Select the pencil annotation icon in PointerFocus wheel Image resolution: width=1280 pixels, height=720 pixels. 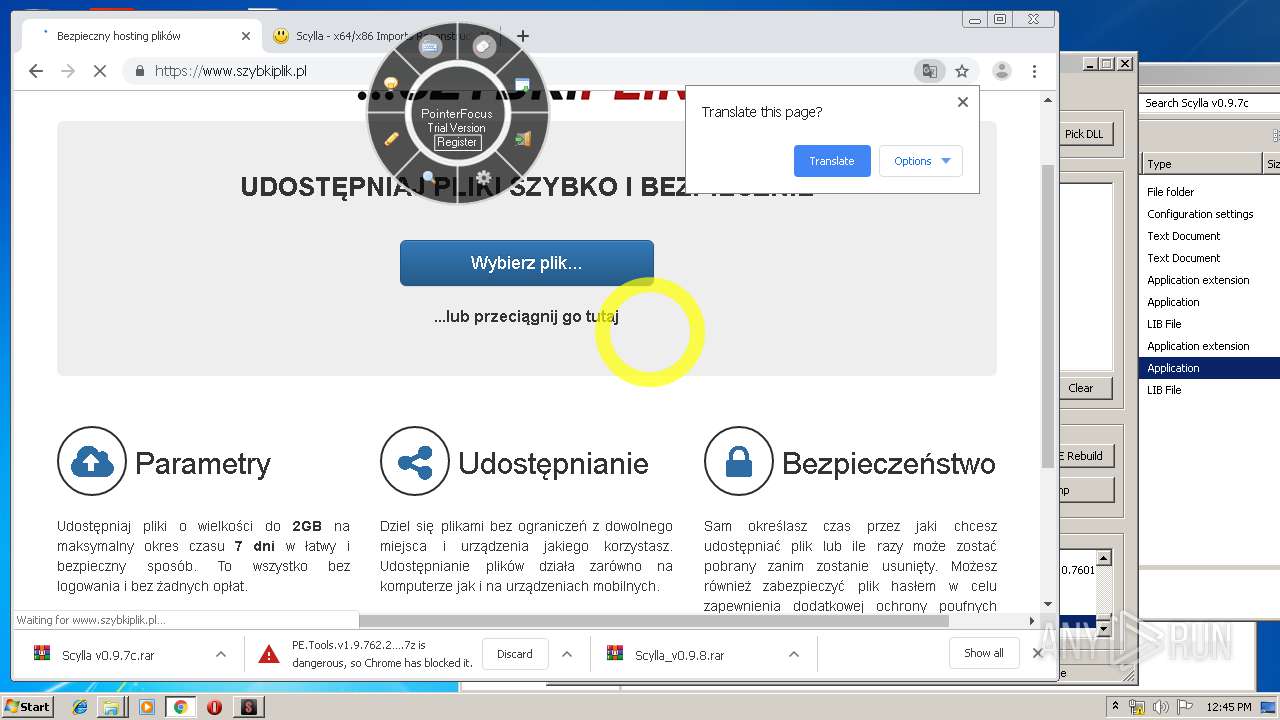tap(392, 139)
